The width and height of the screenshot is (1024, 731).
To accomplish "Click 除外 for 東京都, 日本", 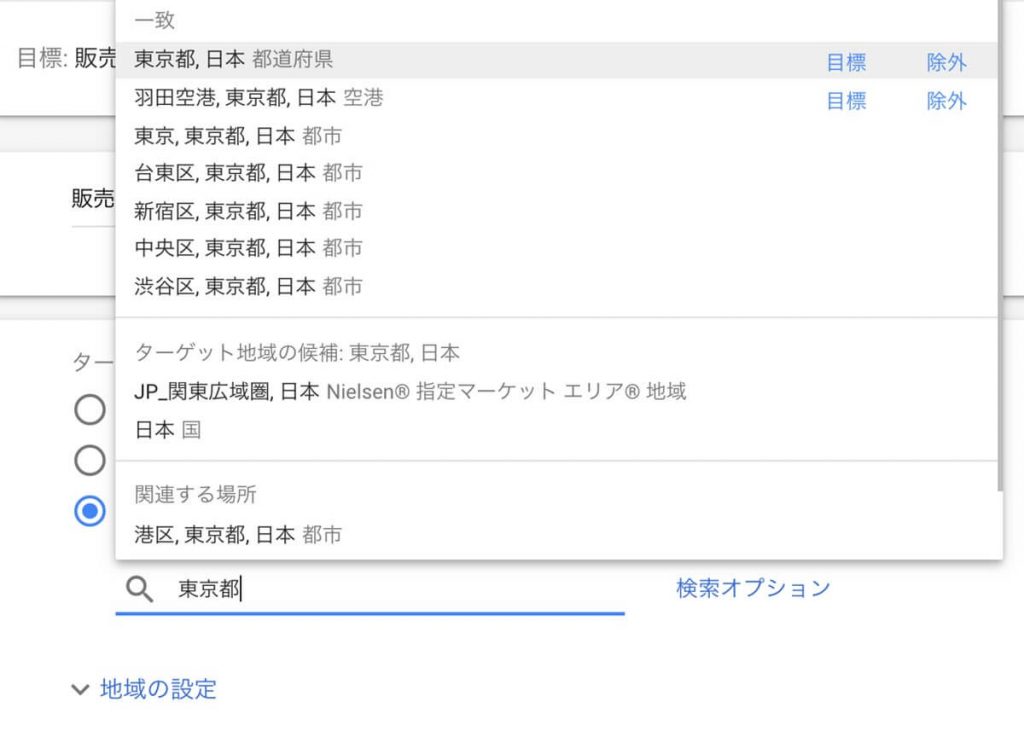I will [x=946, y=62].
